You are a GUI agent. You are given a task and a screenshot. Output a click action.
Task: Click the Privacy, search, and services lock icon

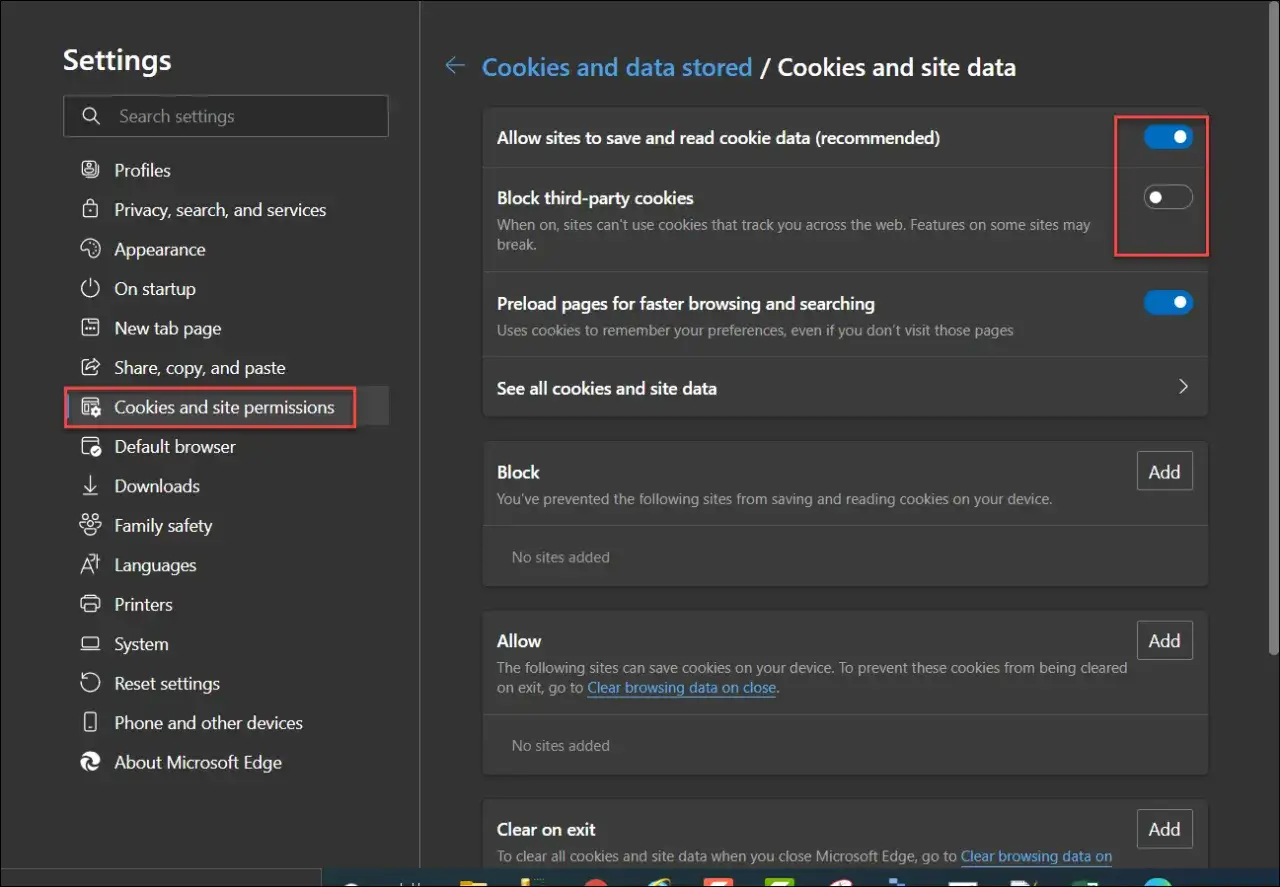(90, 210)
